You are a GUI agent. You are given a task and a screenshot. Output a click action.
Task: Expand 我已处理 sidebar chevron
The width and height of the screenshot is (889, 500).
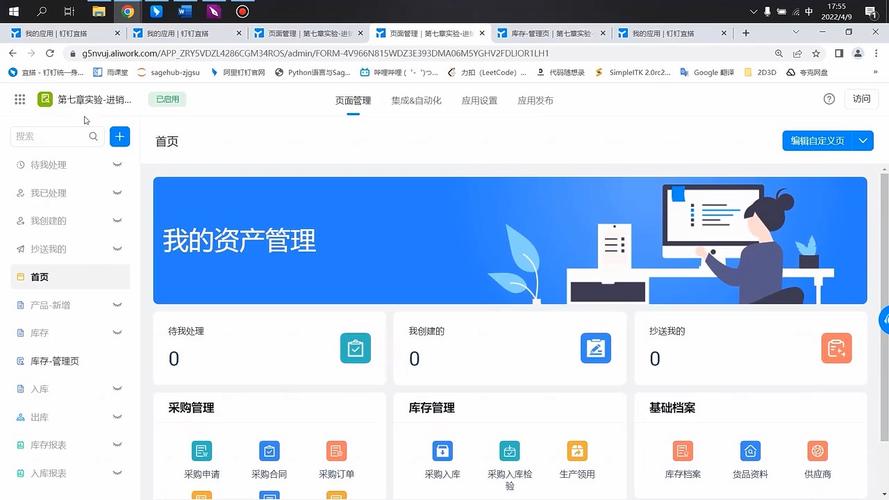tap(117, 193)
